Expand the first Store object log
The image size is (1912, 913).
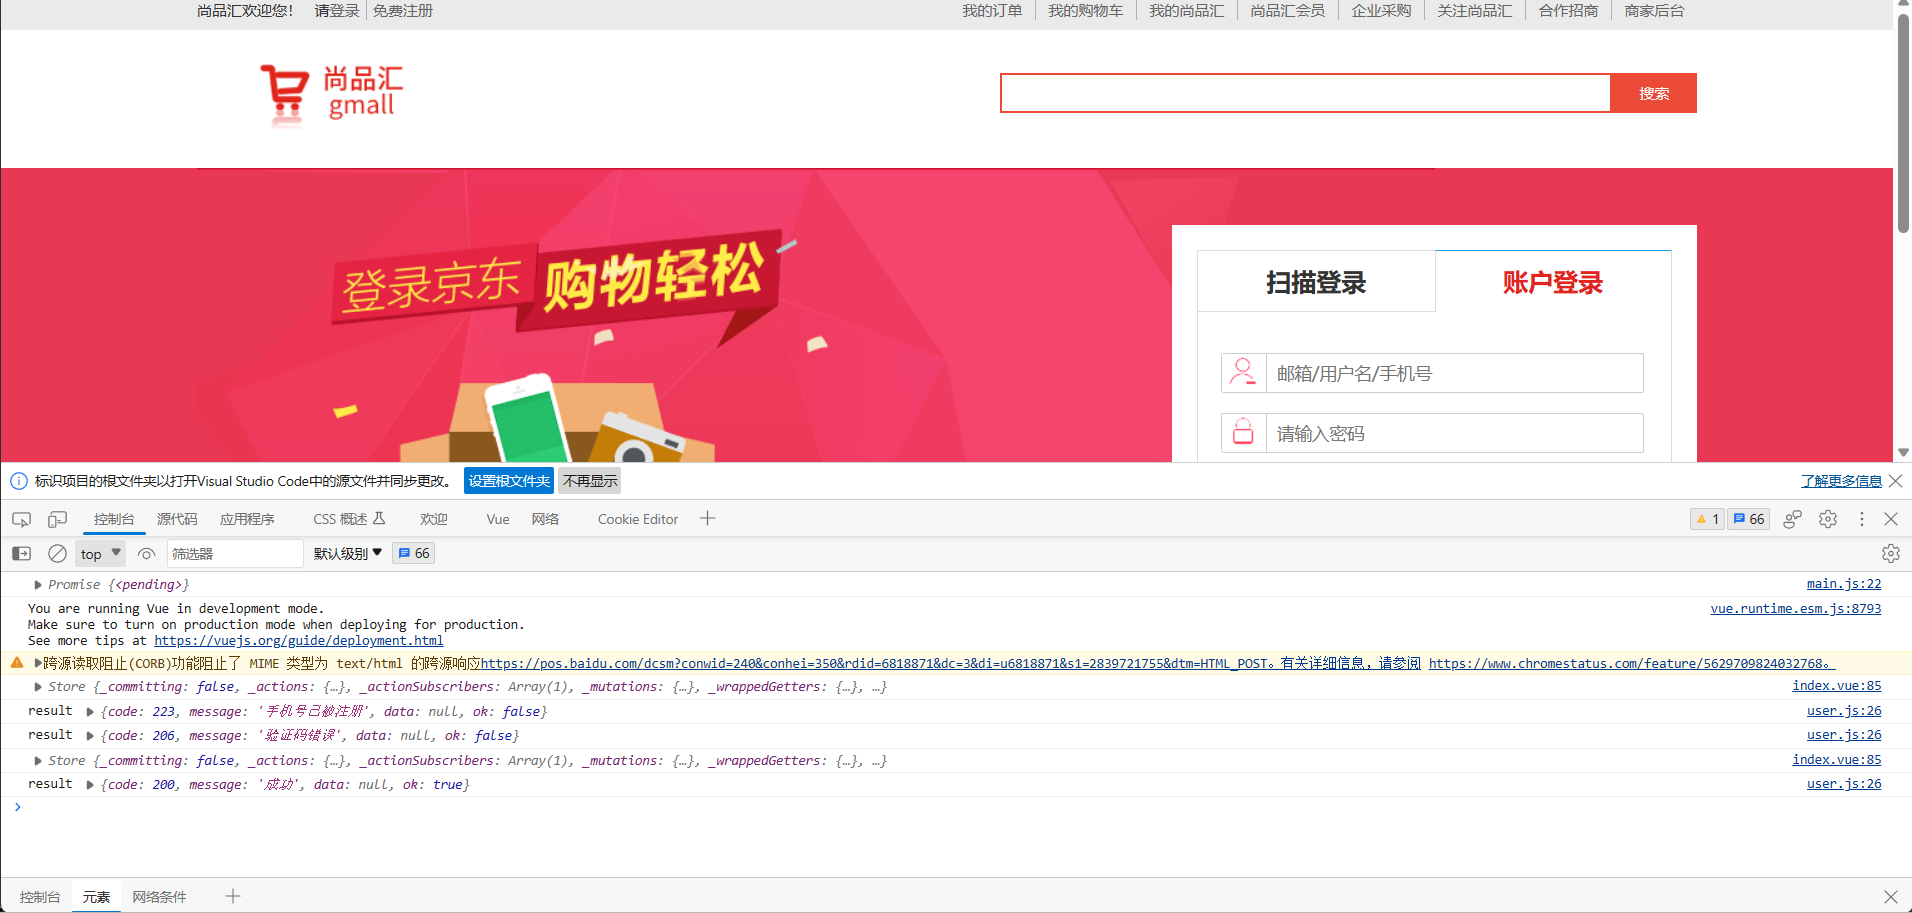click(x=38, y=687)
